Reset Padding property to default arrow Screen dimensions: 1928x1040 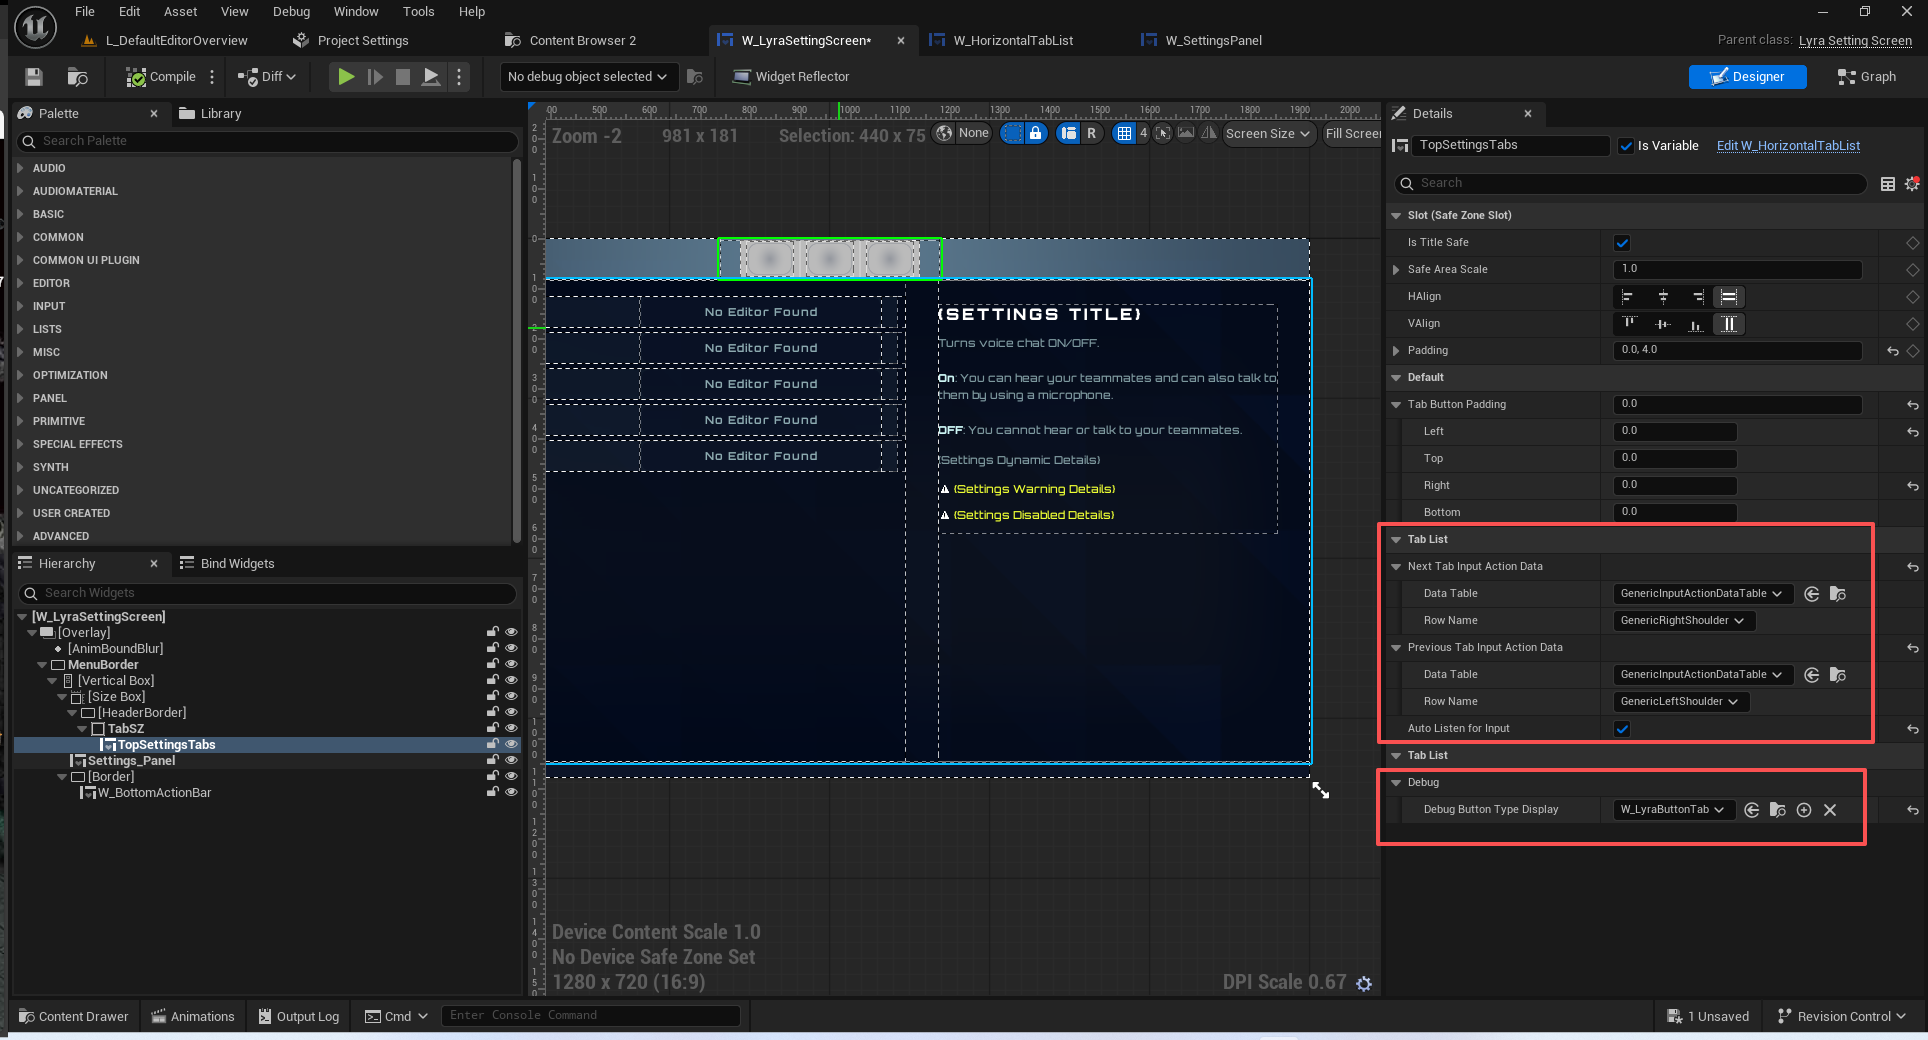coord(1892,351)
